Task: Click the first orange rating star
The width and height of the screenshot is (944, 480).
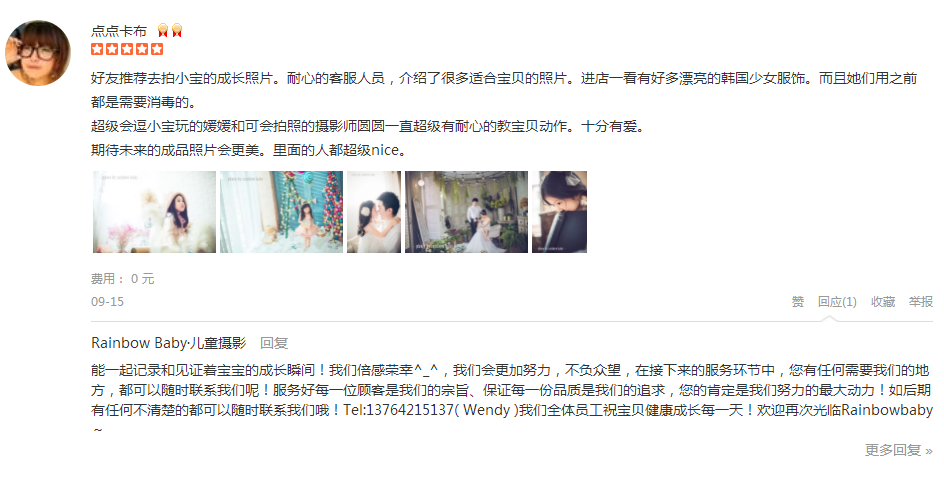Action: tap(98, 49)
